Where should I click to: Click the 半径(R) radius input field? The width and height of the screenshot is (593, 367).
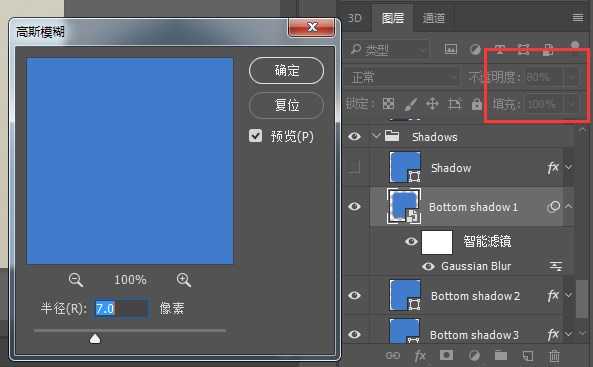pyautogui.click(x=121, y=309)
